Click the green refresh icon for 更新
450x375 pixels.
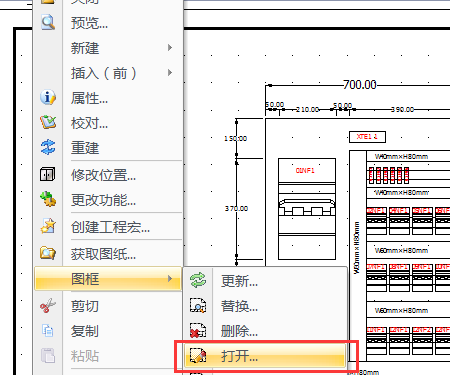pos(198,280)
